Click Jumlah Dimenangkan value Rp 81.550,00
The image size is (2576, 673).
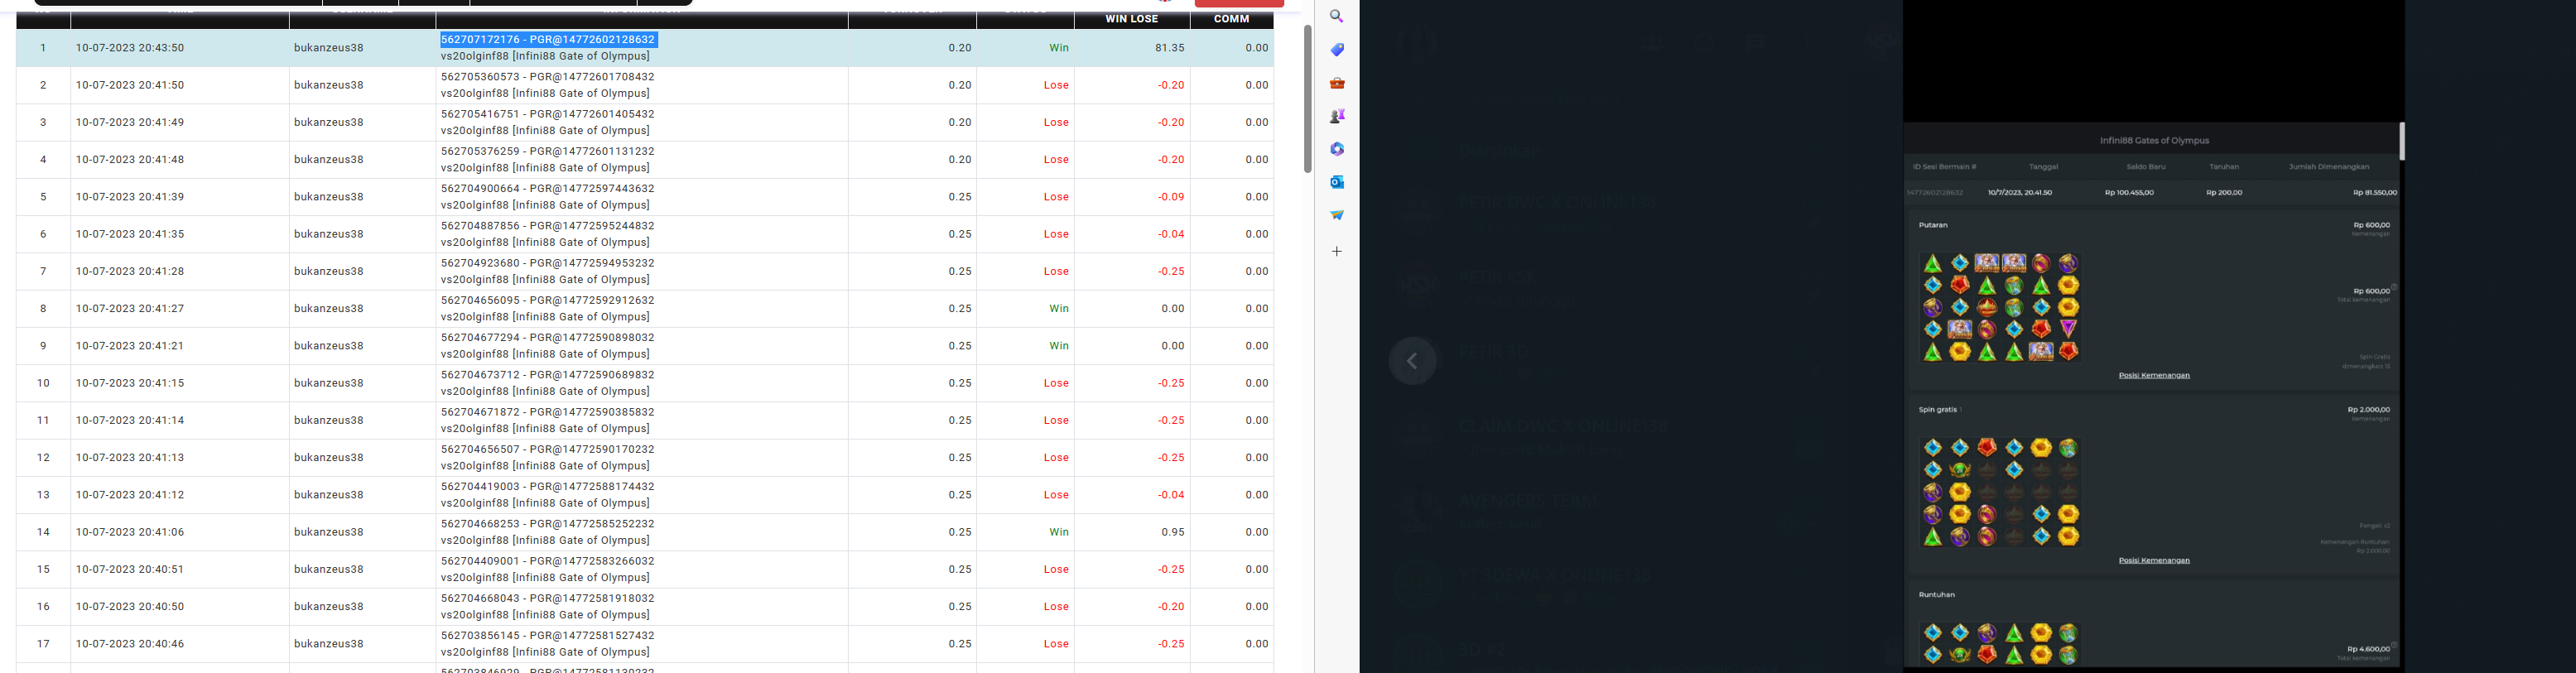click(x=2375, y=193)
